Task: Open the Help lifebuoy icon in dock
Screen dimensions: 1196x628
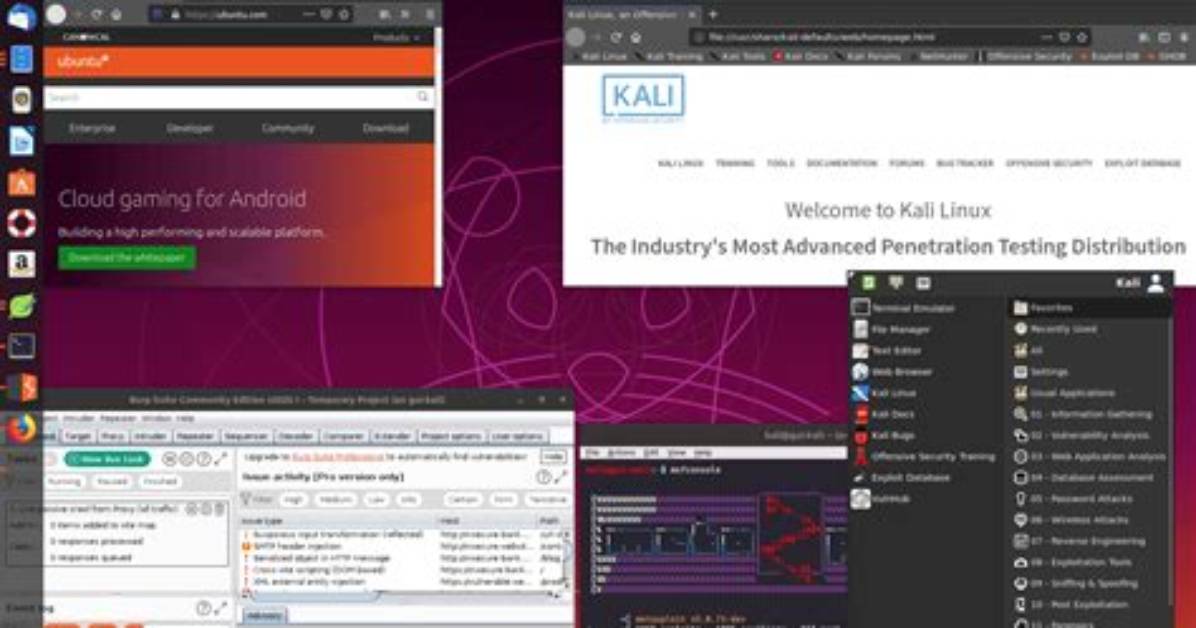Action: 21,223
